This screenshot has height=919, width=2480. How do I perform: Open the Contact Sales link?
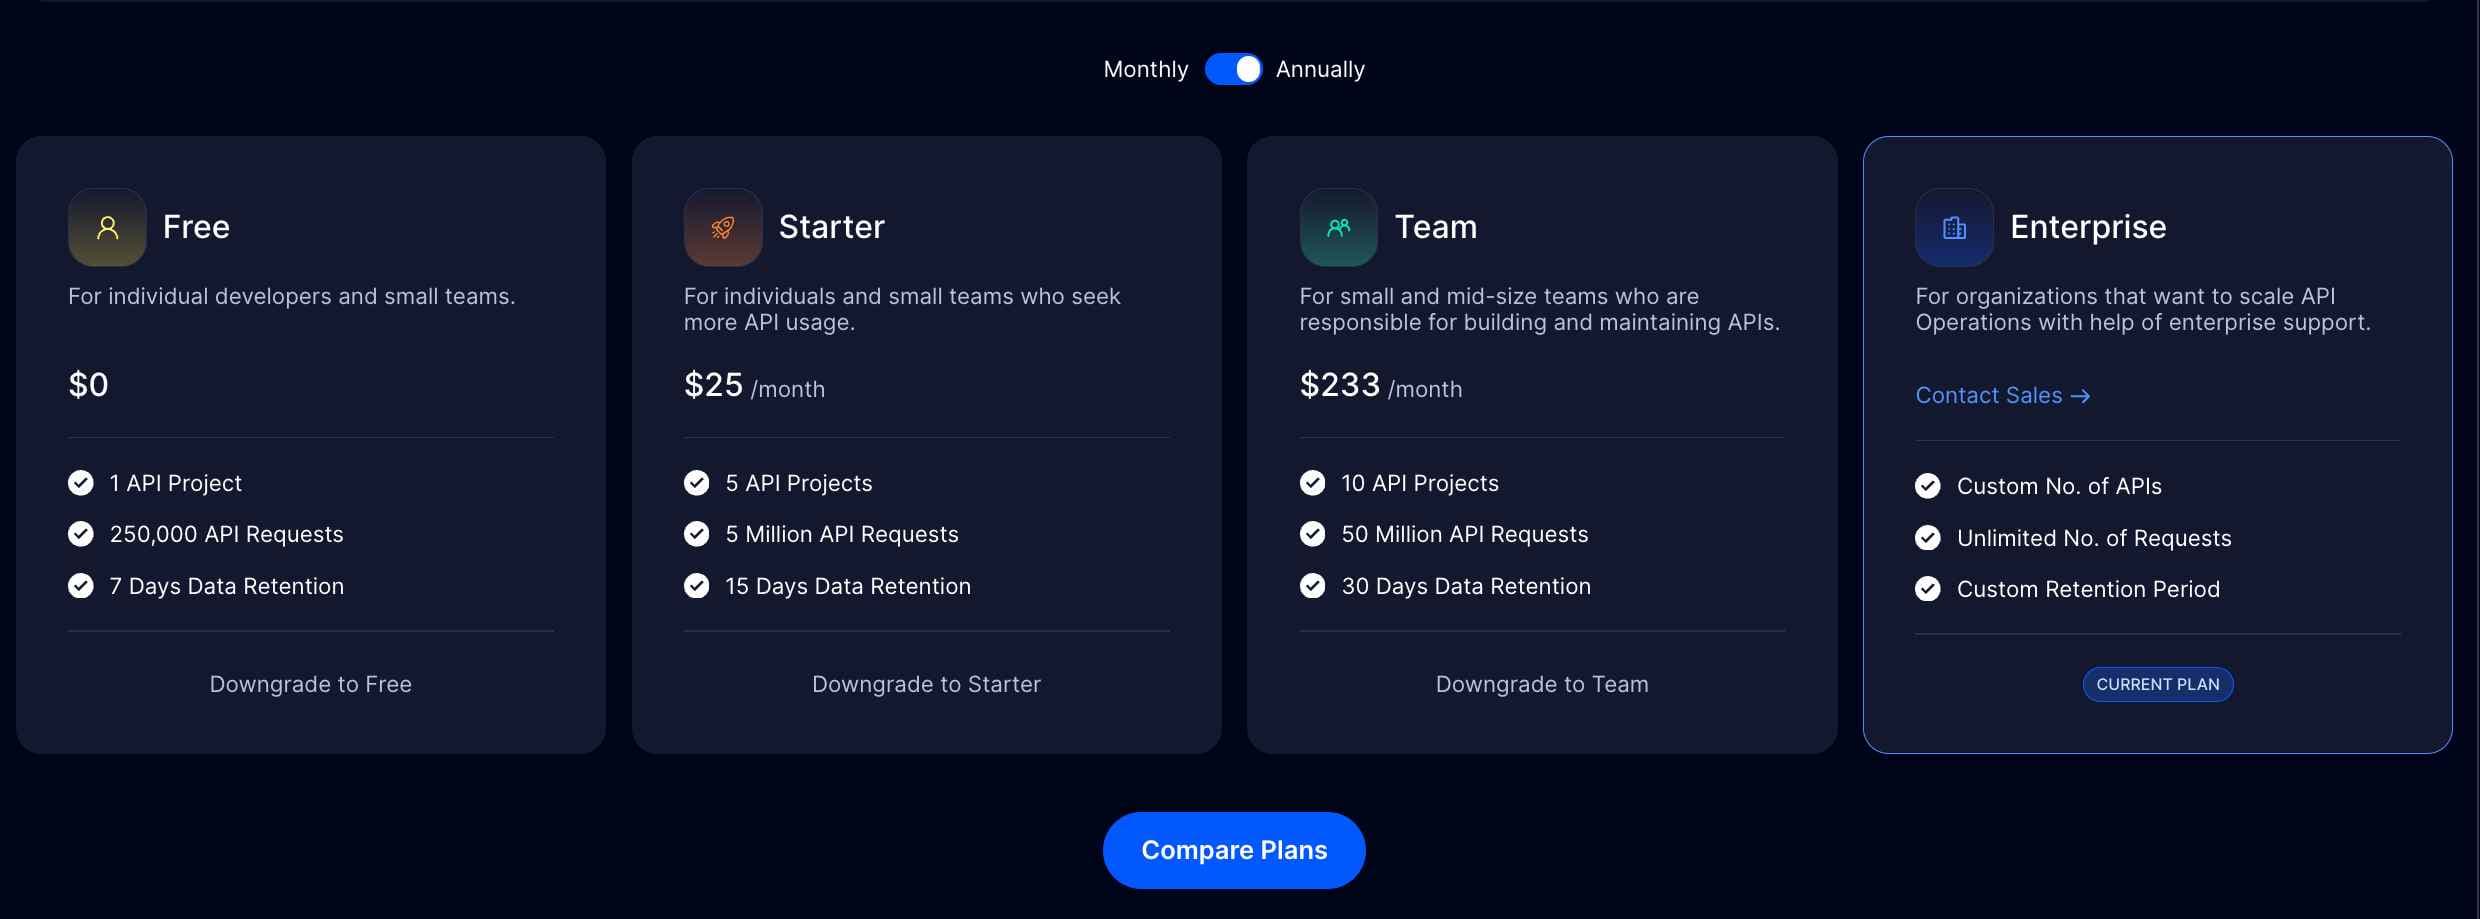tap(2002, 395)
